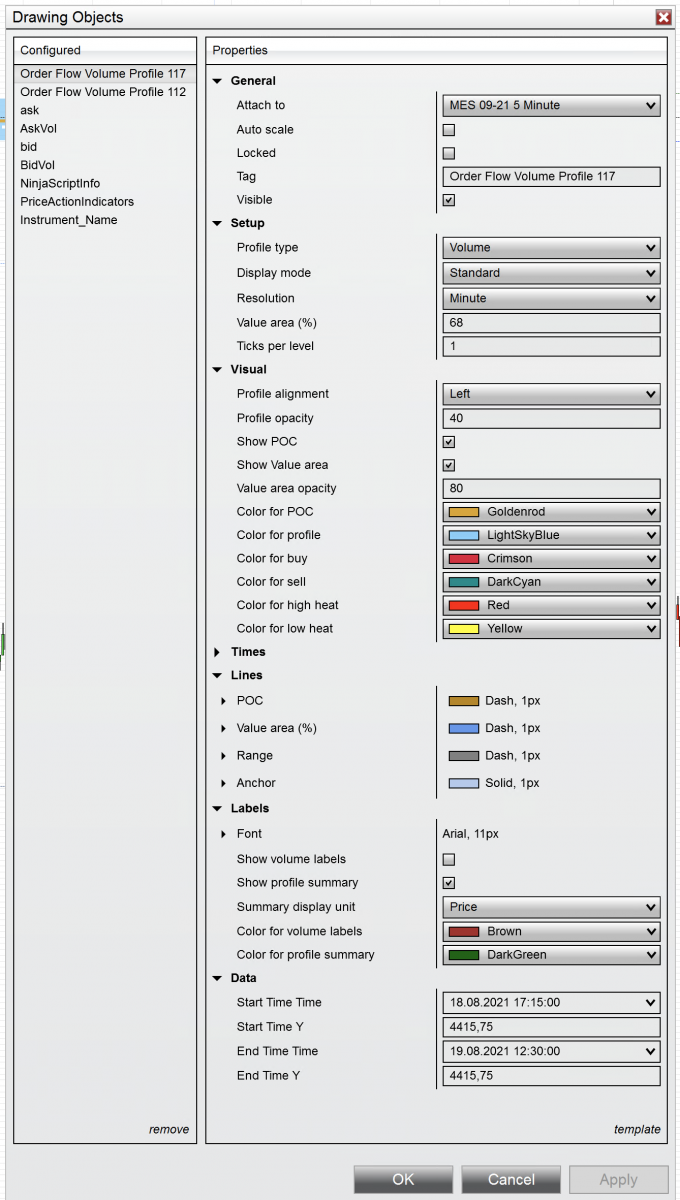Select Order Flow Volume Profile 112
The width and height of the screenshot is (680, 1200).
(x=103, y=92)
